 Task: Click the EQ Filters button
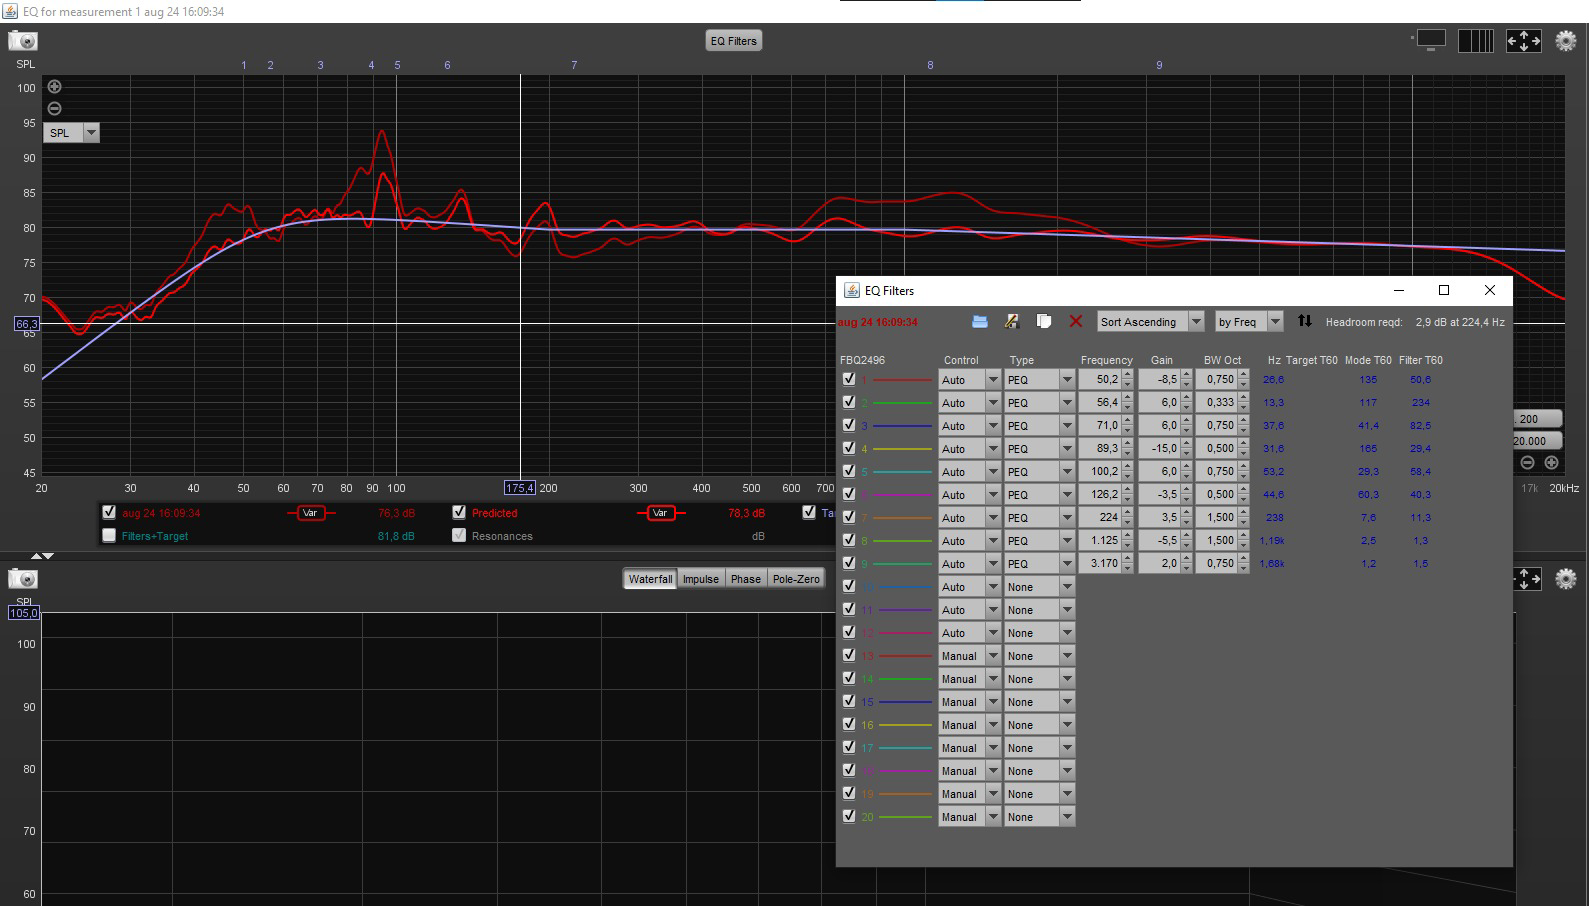pyautogui.click(x=733, y=41)
